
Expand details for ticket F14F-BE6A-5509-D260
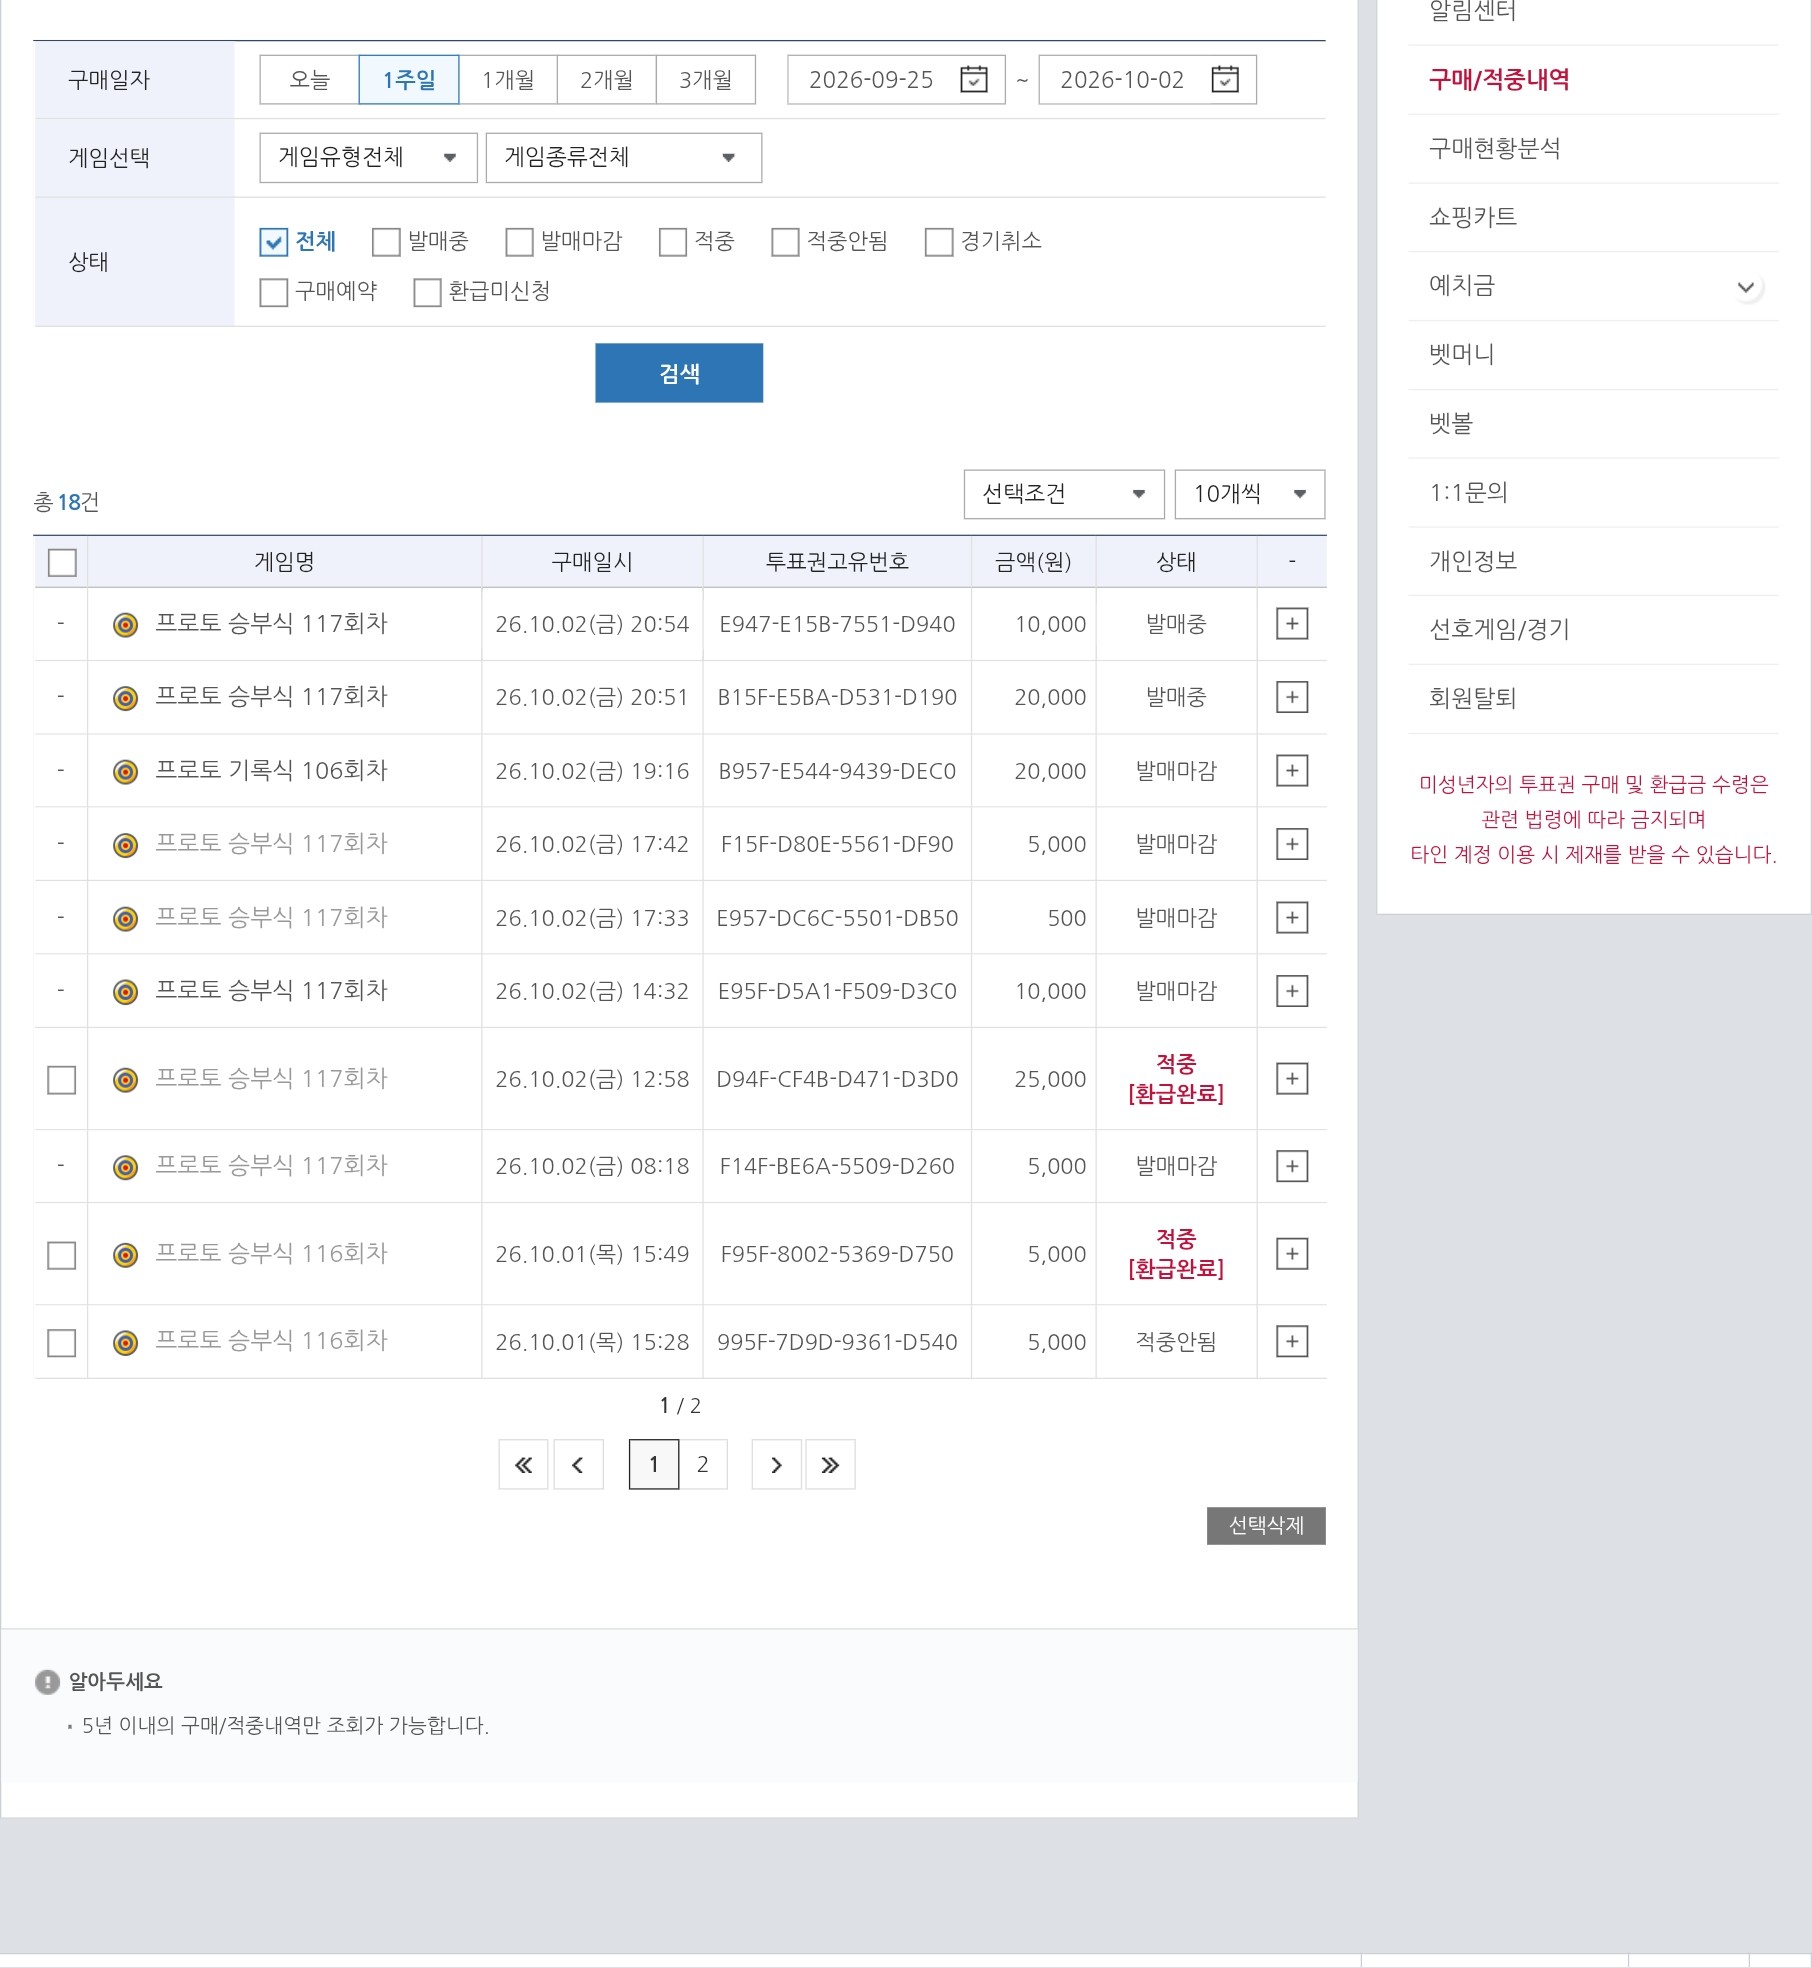1292,1166
